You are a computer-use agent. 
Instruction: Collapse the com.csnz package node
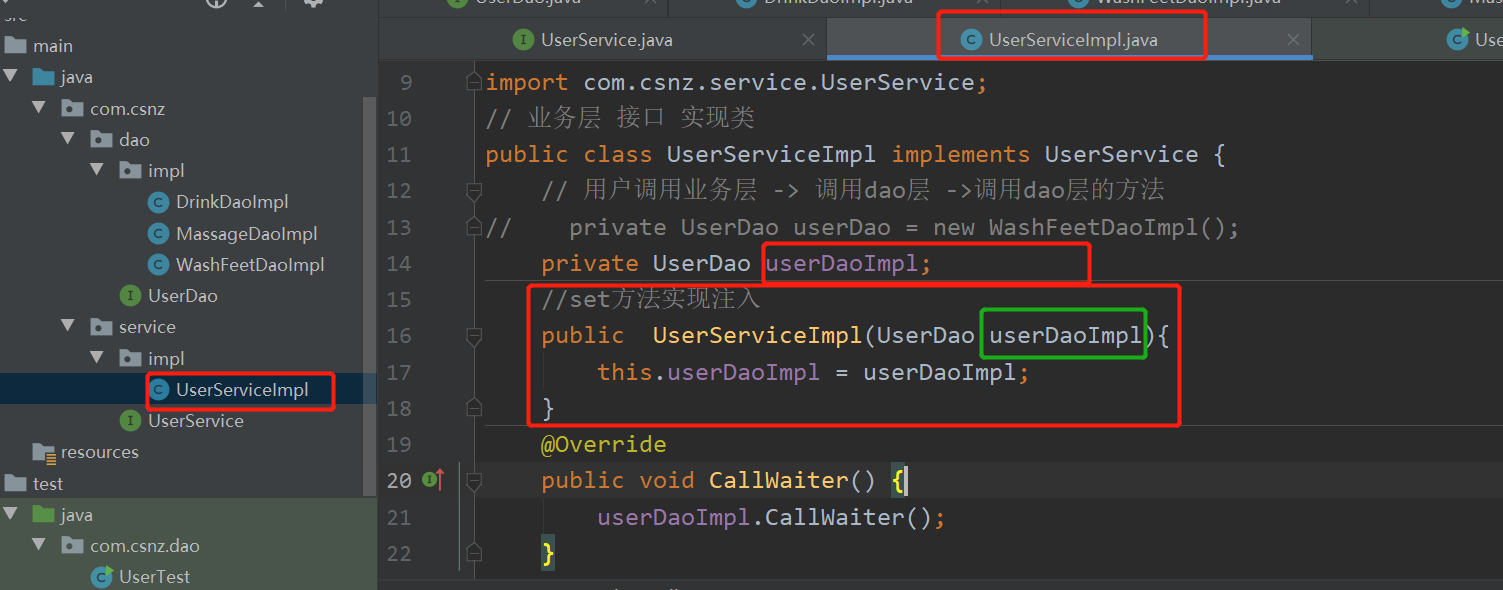(39, 109)
